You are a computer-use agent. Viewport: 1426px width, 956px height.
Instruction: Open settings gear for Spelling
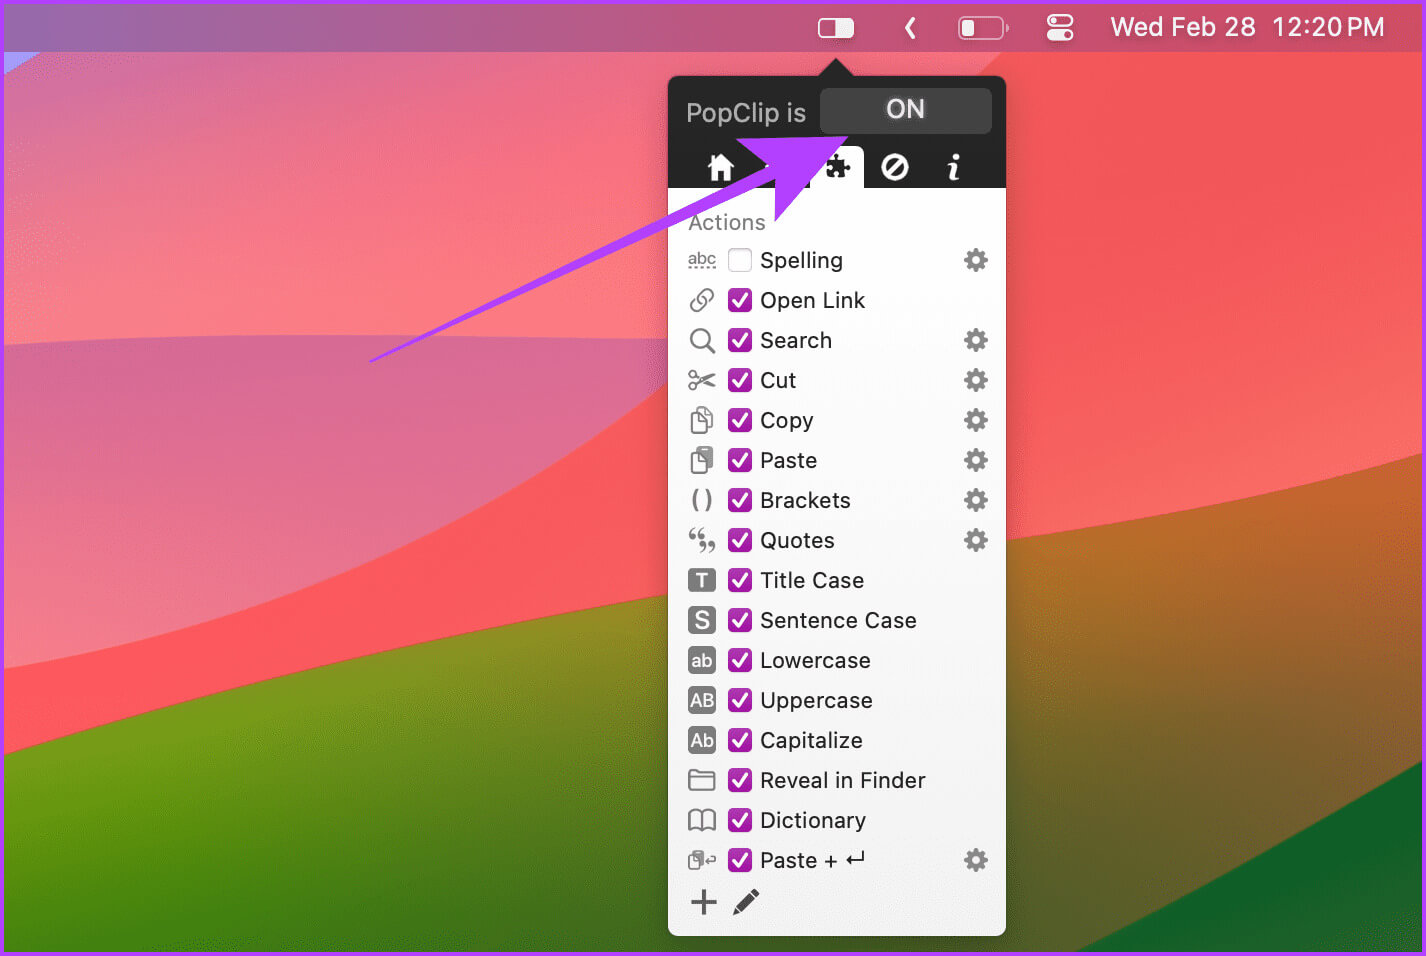[976, 260]
